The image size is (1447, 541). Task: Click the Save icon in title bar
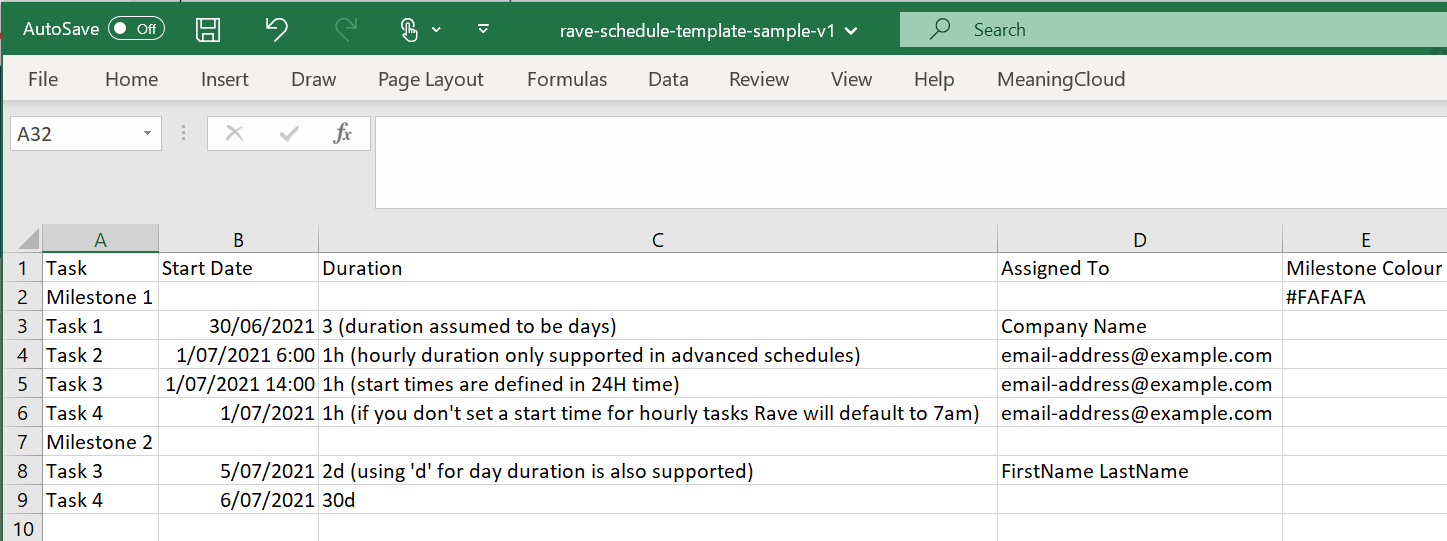pos(208,30)
